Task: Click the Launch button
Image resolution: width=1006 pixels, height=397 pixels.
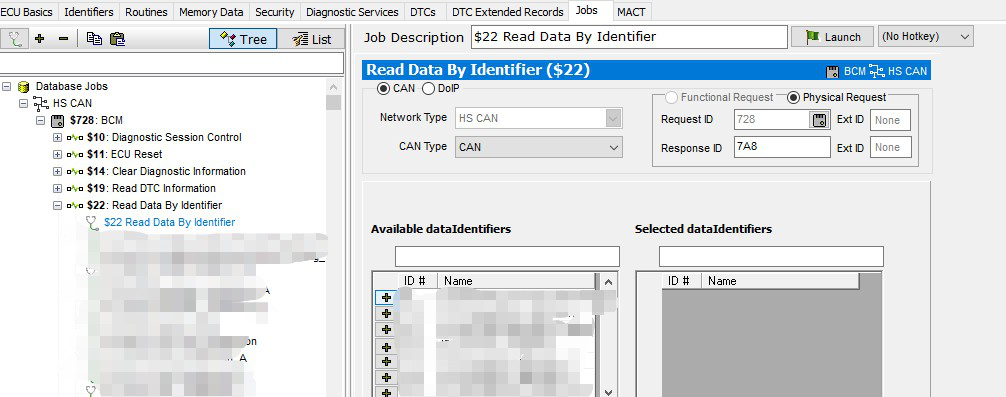Action: click(x=832, y=37)
